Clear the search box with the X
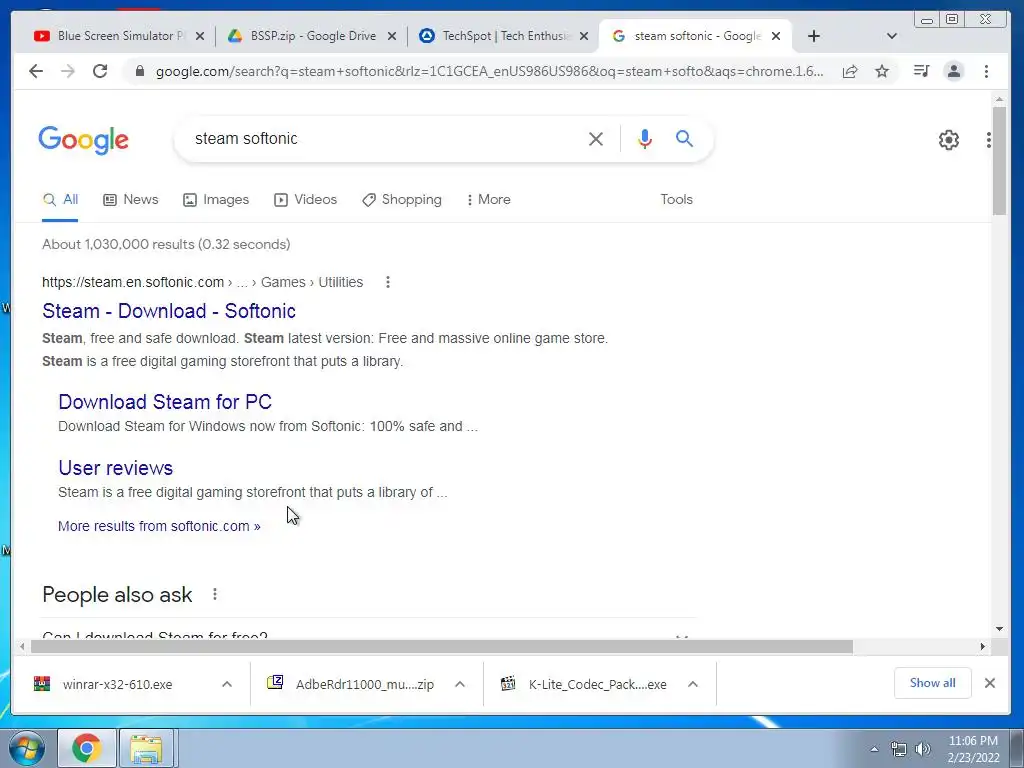Image resolution: width=1024 pixels, height=768 pixels. 596,138
